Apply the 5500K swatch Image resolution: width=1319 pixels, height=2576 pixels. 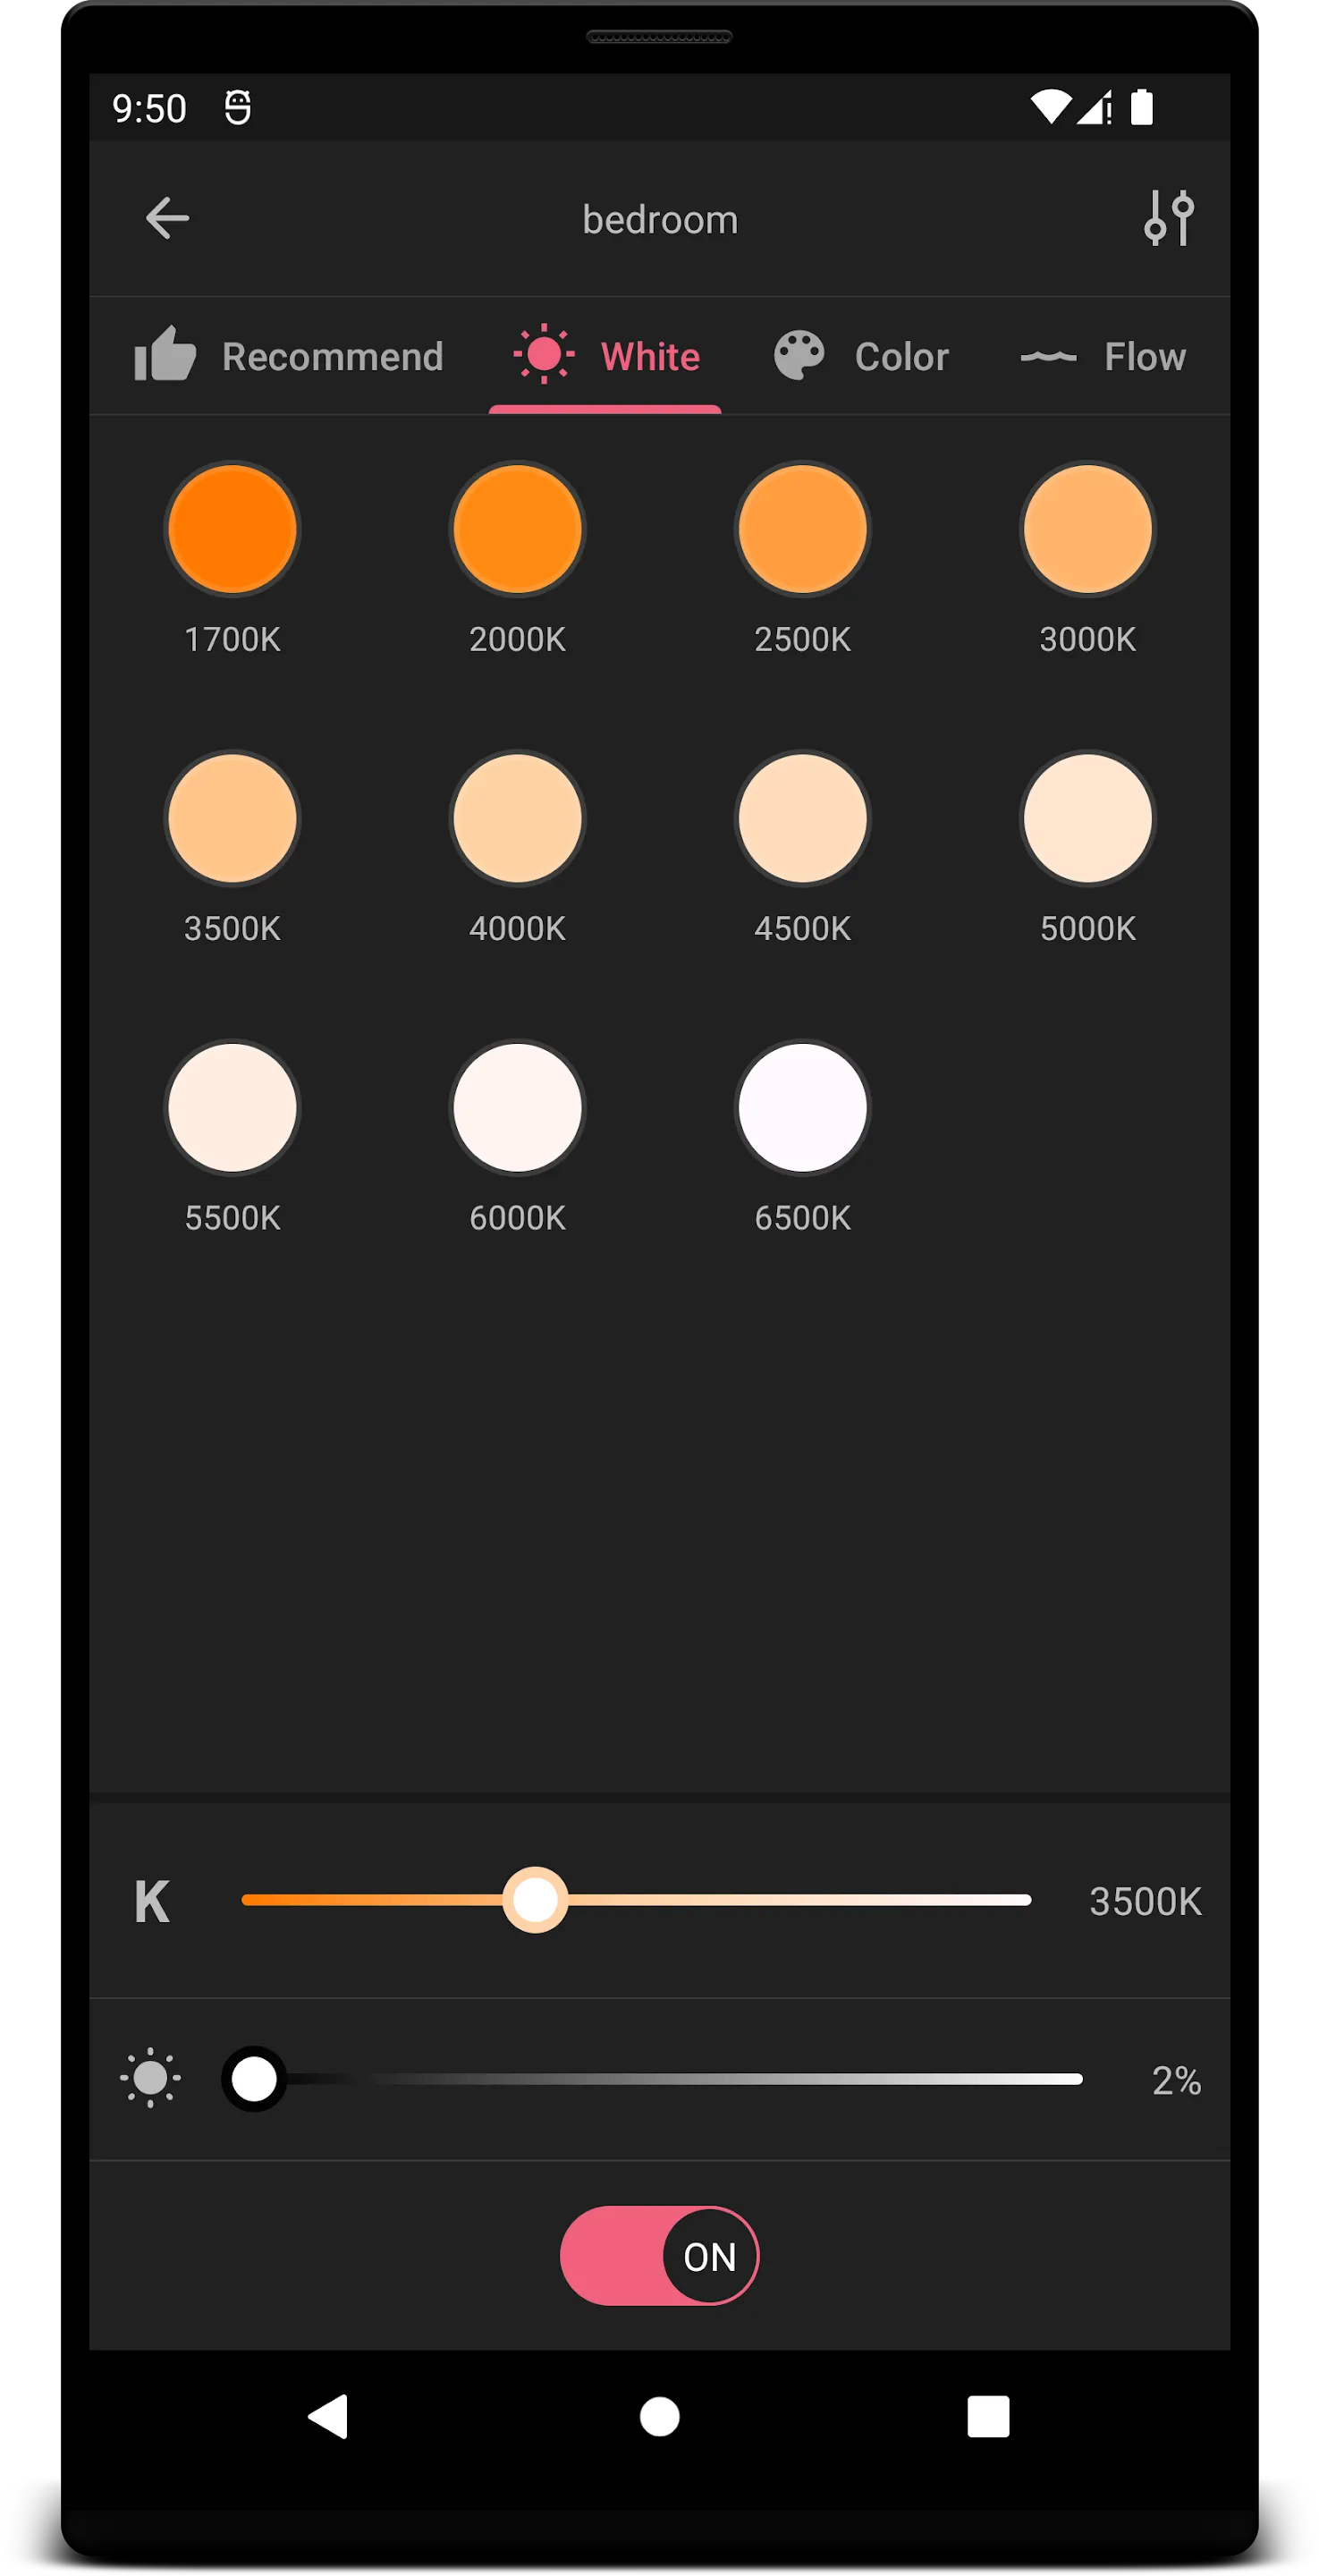pyautogui.click(x=232, y=1108)
